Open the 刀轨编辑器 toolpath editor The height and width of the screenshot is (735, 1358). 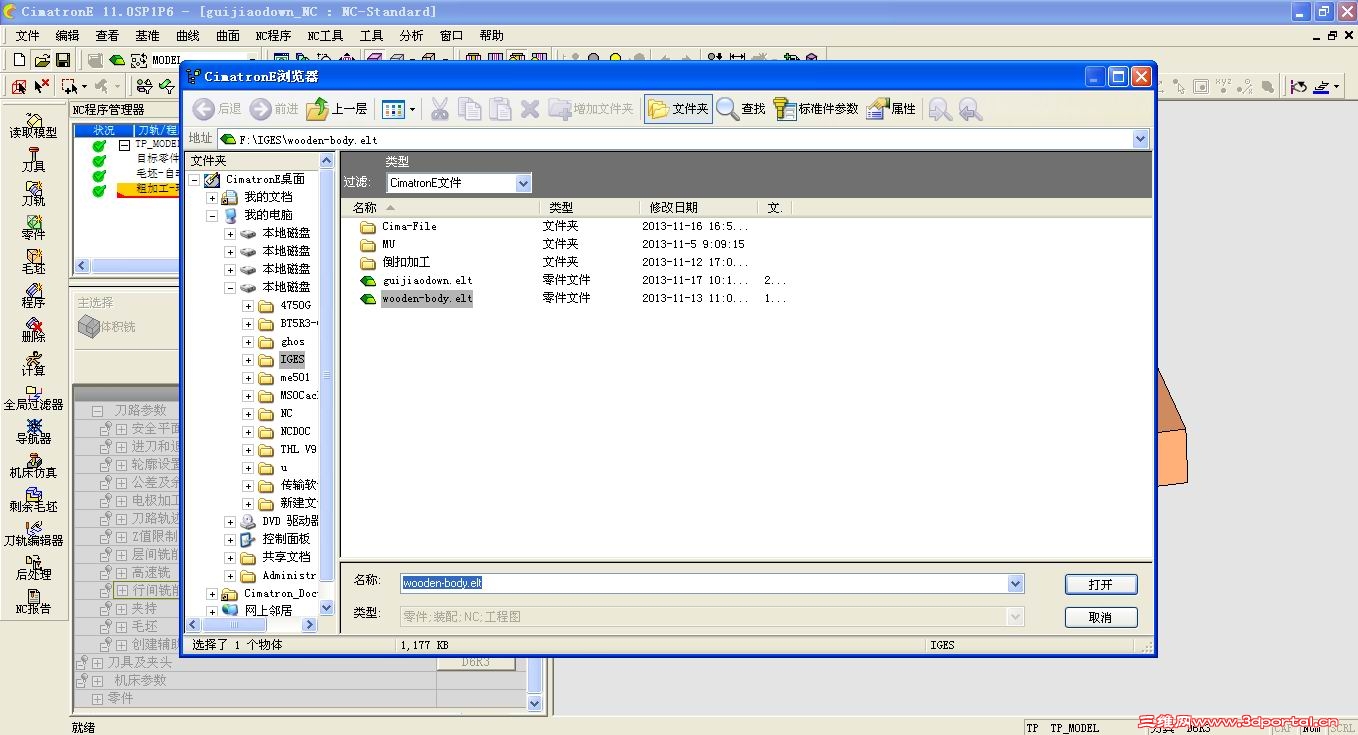click(33, 533)
